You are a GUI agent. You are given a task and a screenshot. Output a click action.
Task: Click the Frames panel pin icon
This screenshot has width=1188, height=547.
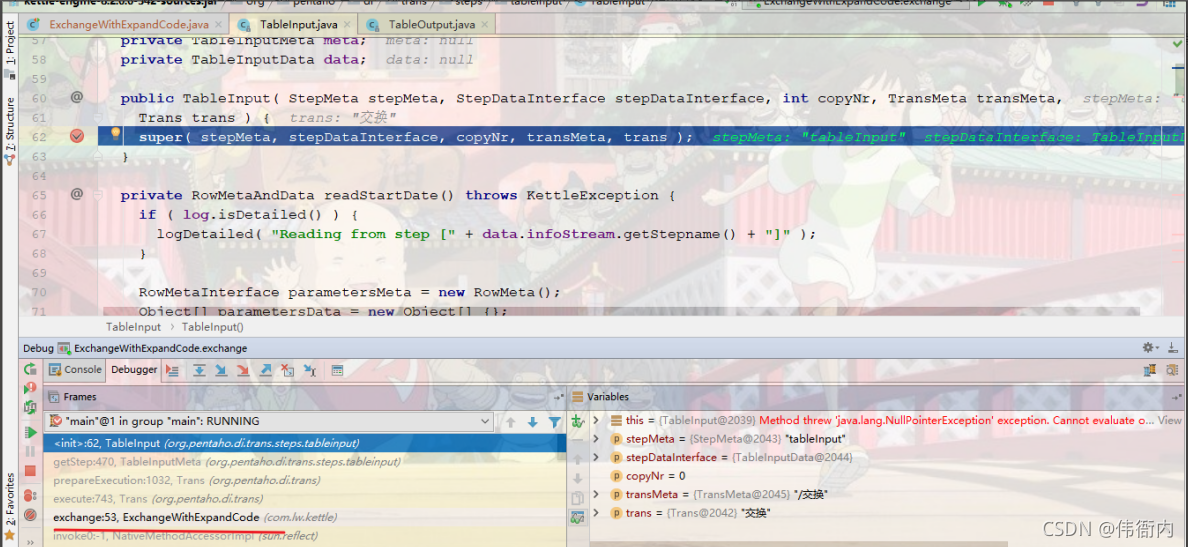[558, 397]
